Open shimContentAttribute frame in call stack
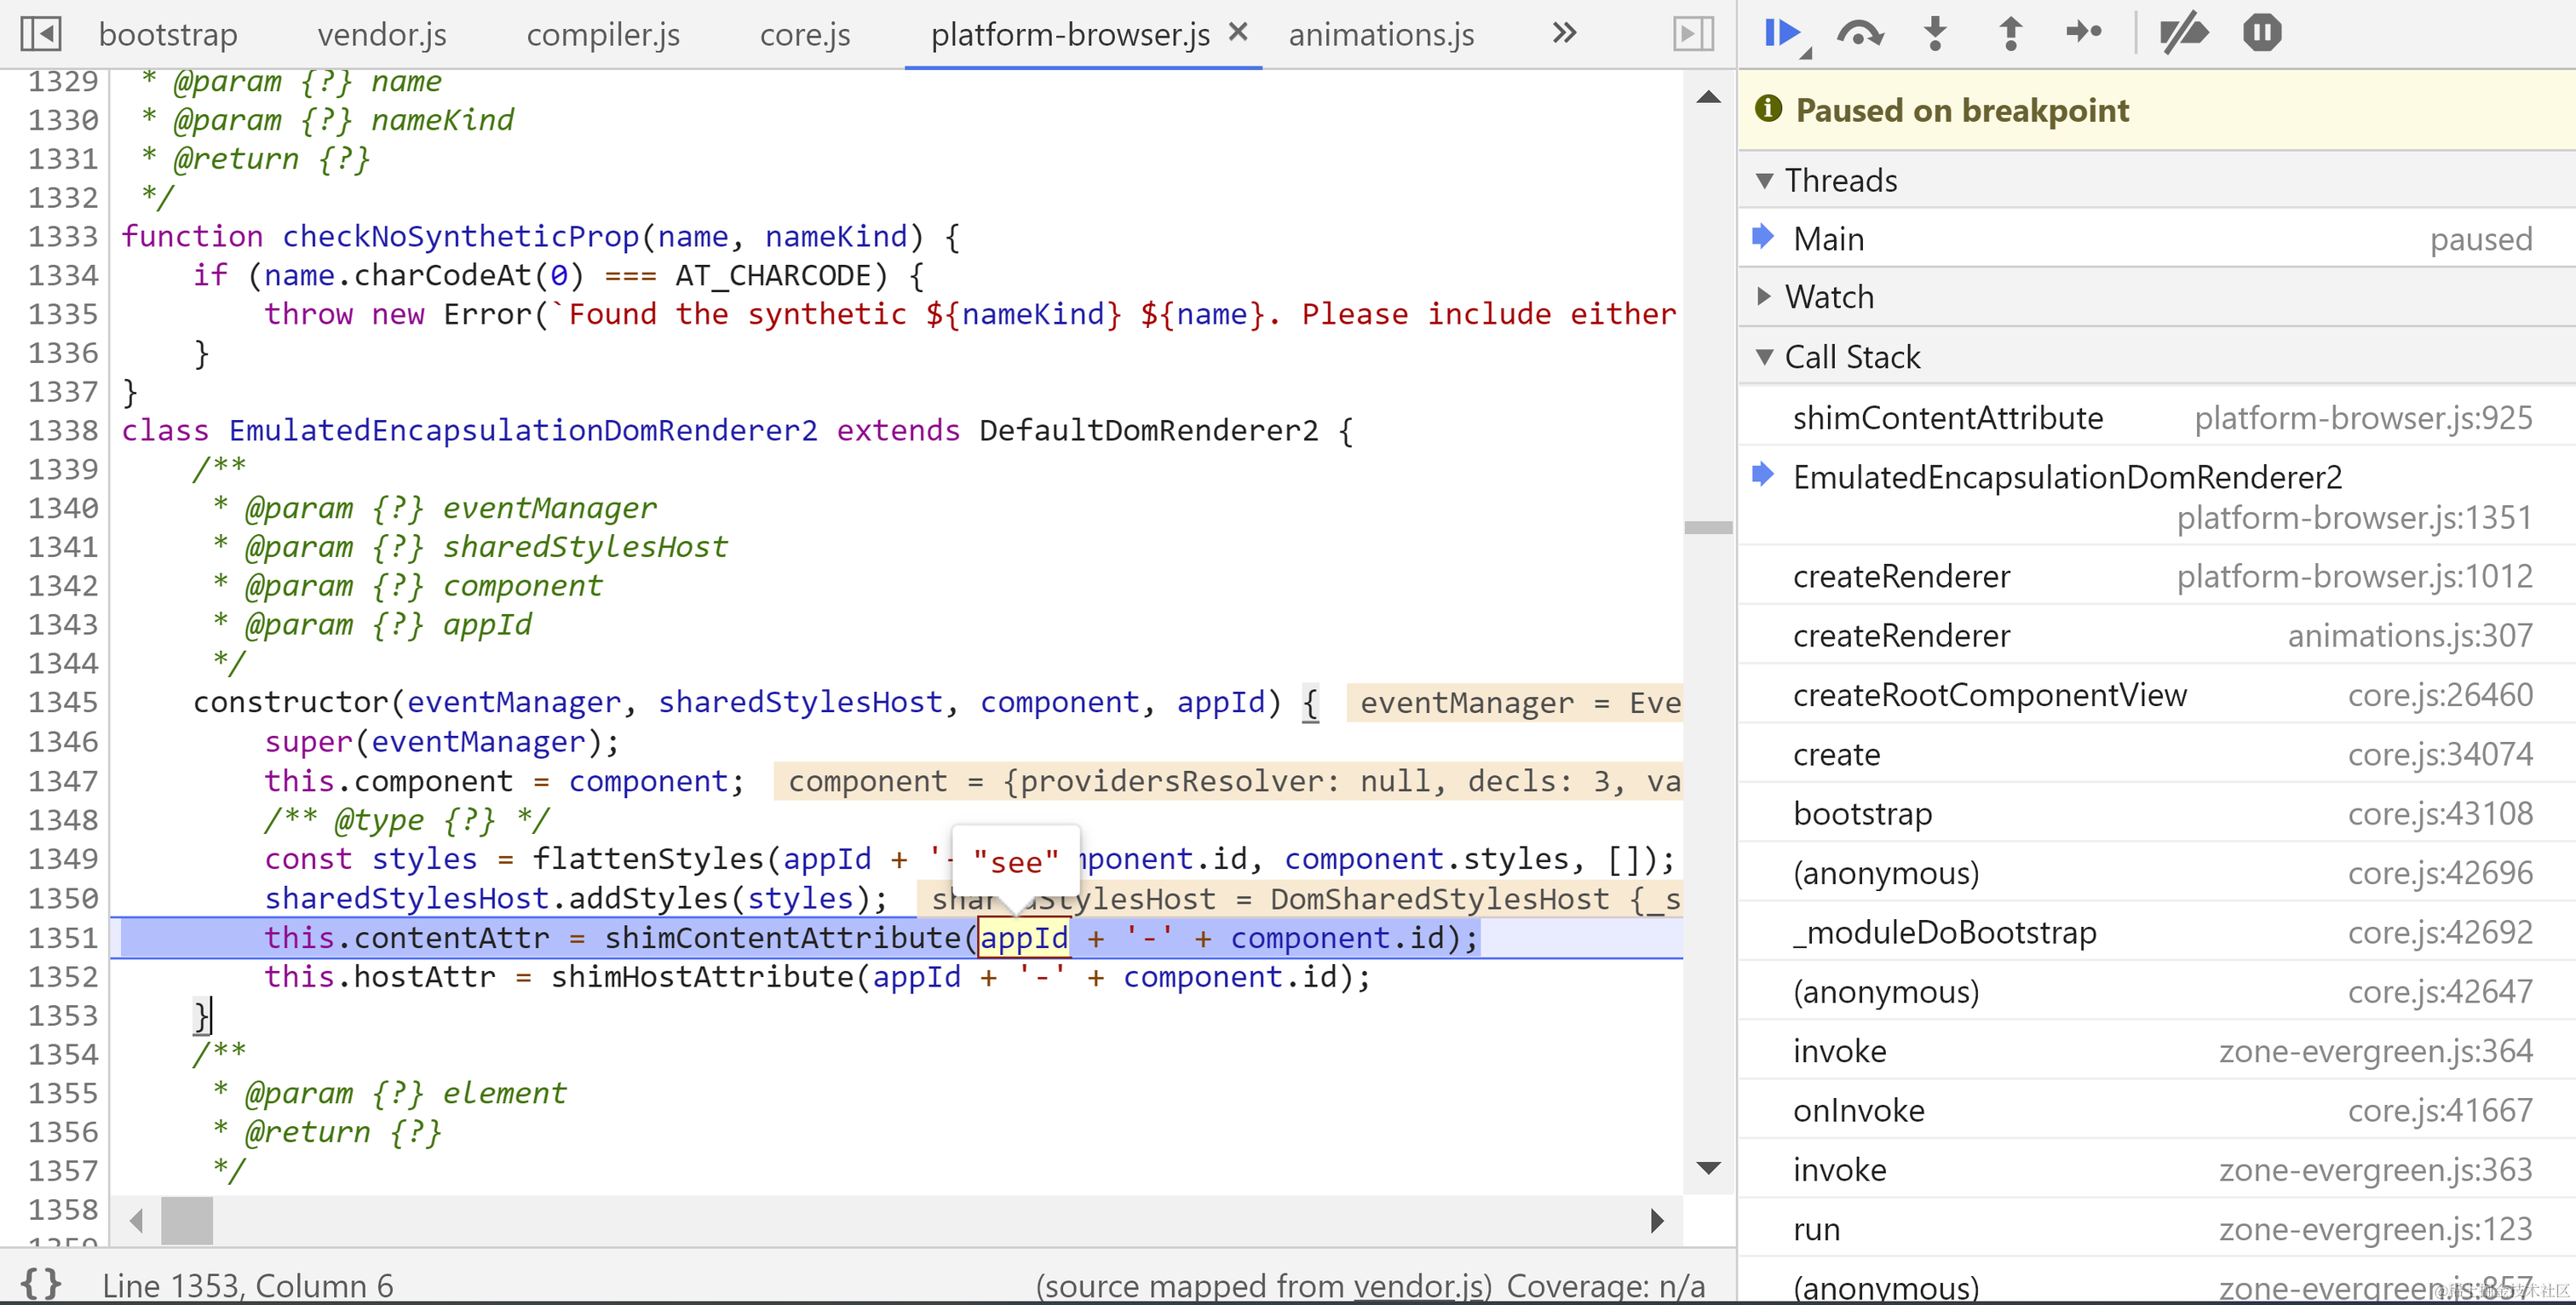The width and height of the screenshot is (2576, 1305). [1947, 418]
